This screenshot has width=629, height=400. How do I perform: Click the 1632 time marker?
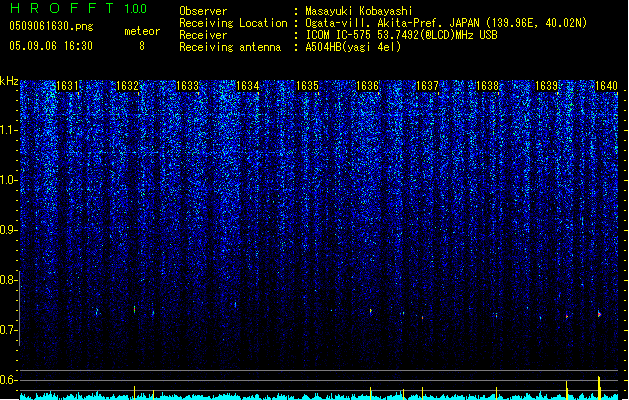click(x=127, y=86)
